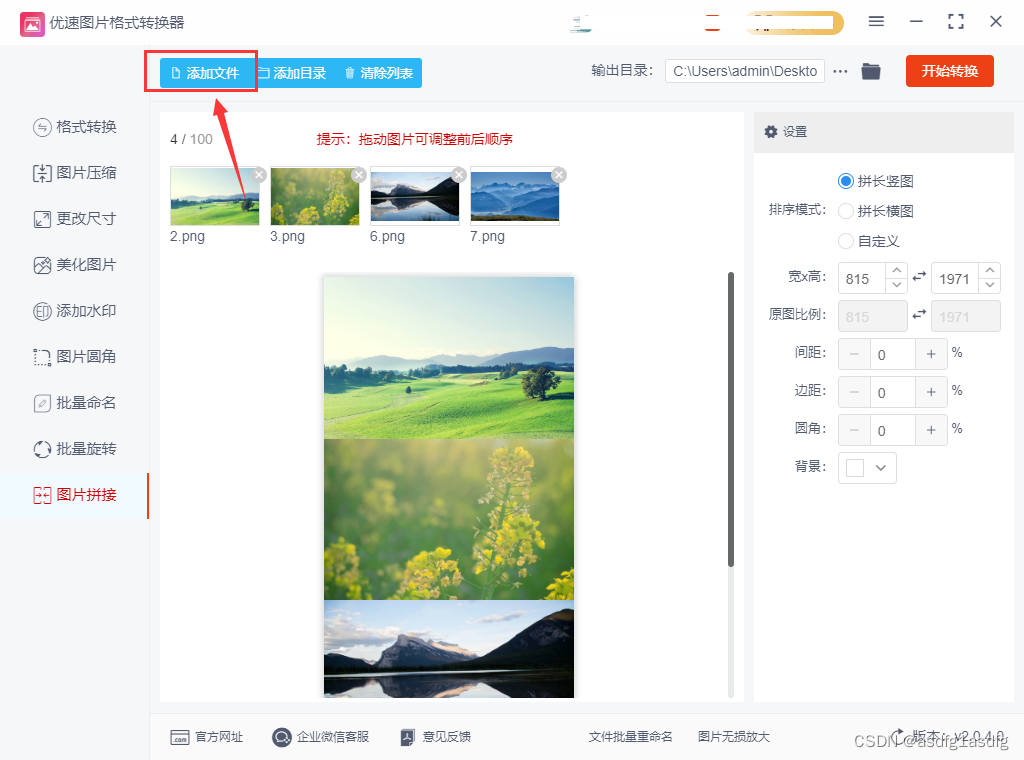This screenshot has width=1024, height=760.
Task: Click the 图片拼接 stitch icon
Action: click(x=42, y=495)
